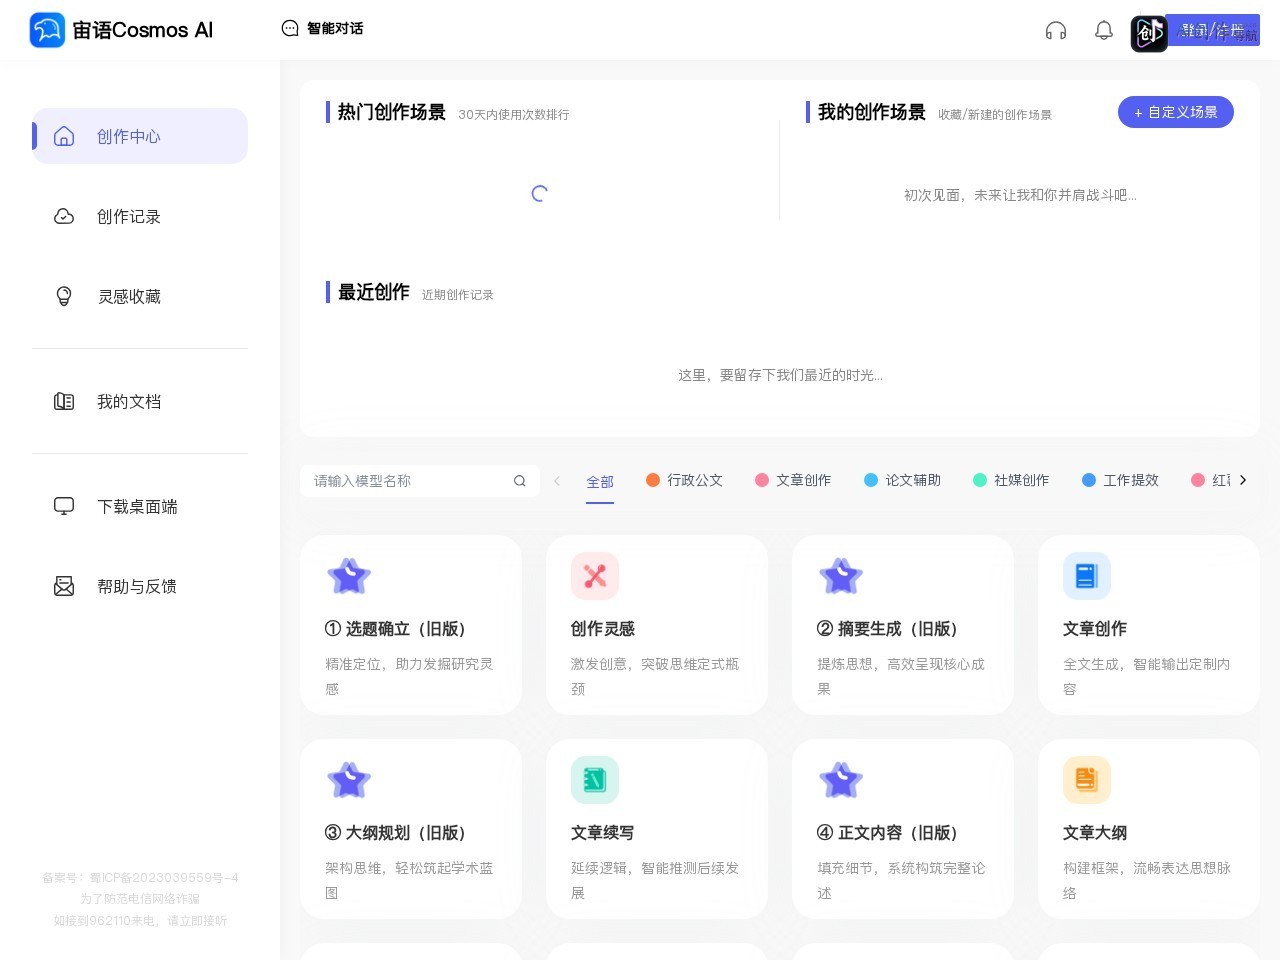
Task: Click the blue book icon on 文章创作 card
Action: point(1087,576)
